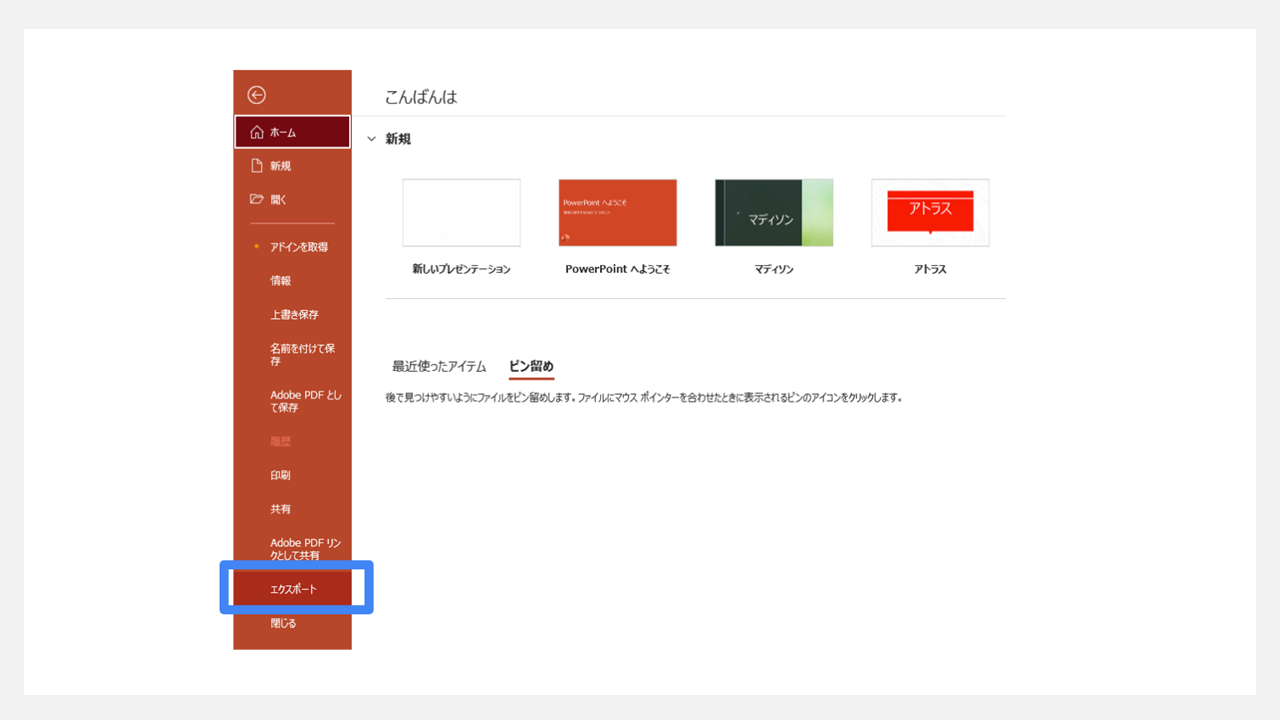Viewport: 1280px width, 720px height.
Task: Create 新しいプレゼンテーション blank thumbnail
Action: pyautogui.click(x=461, y=212)
